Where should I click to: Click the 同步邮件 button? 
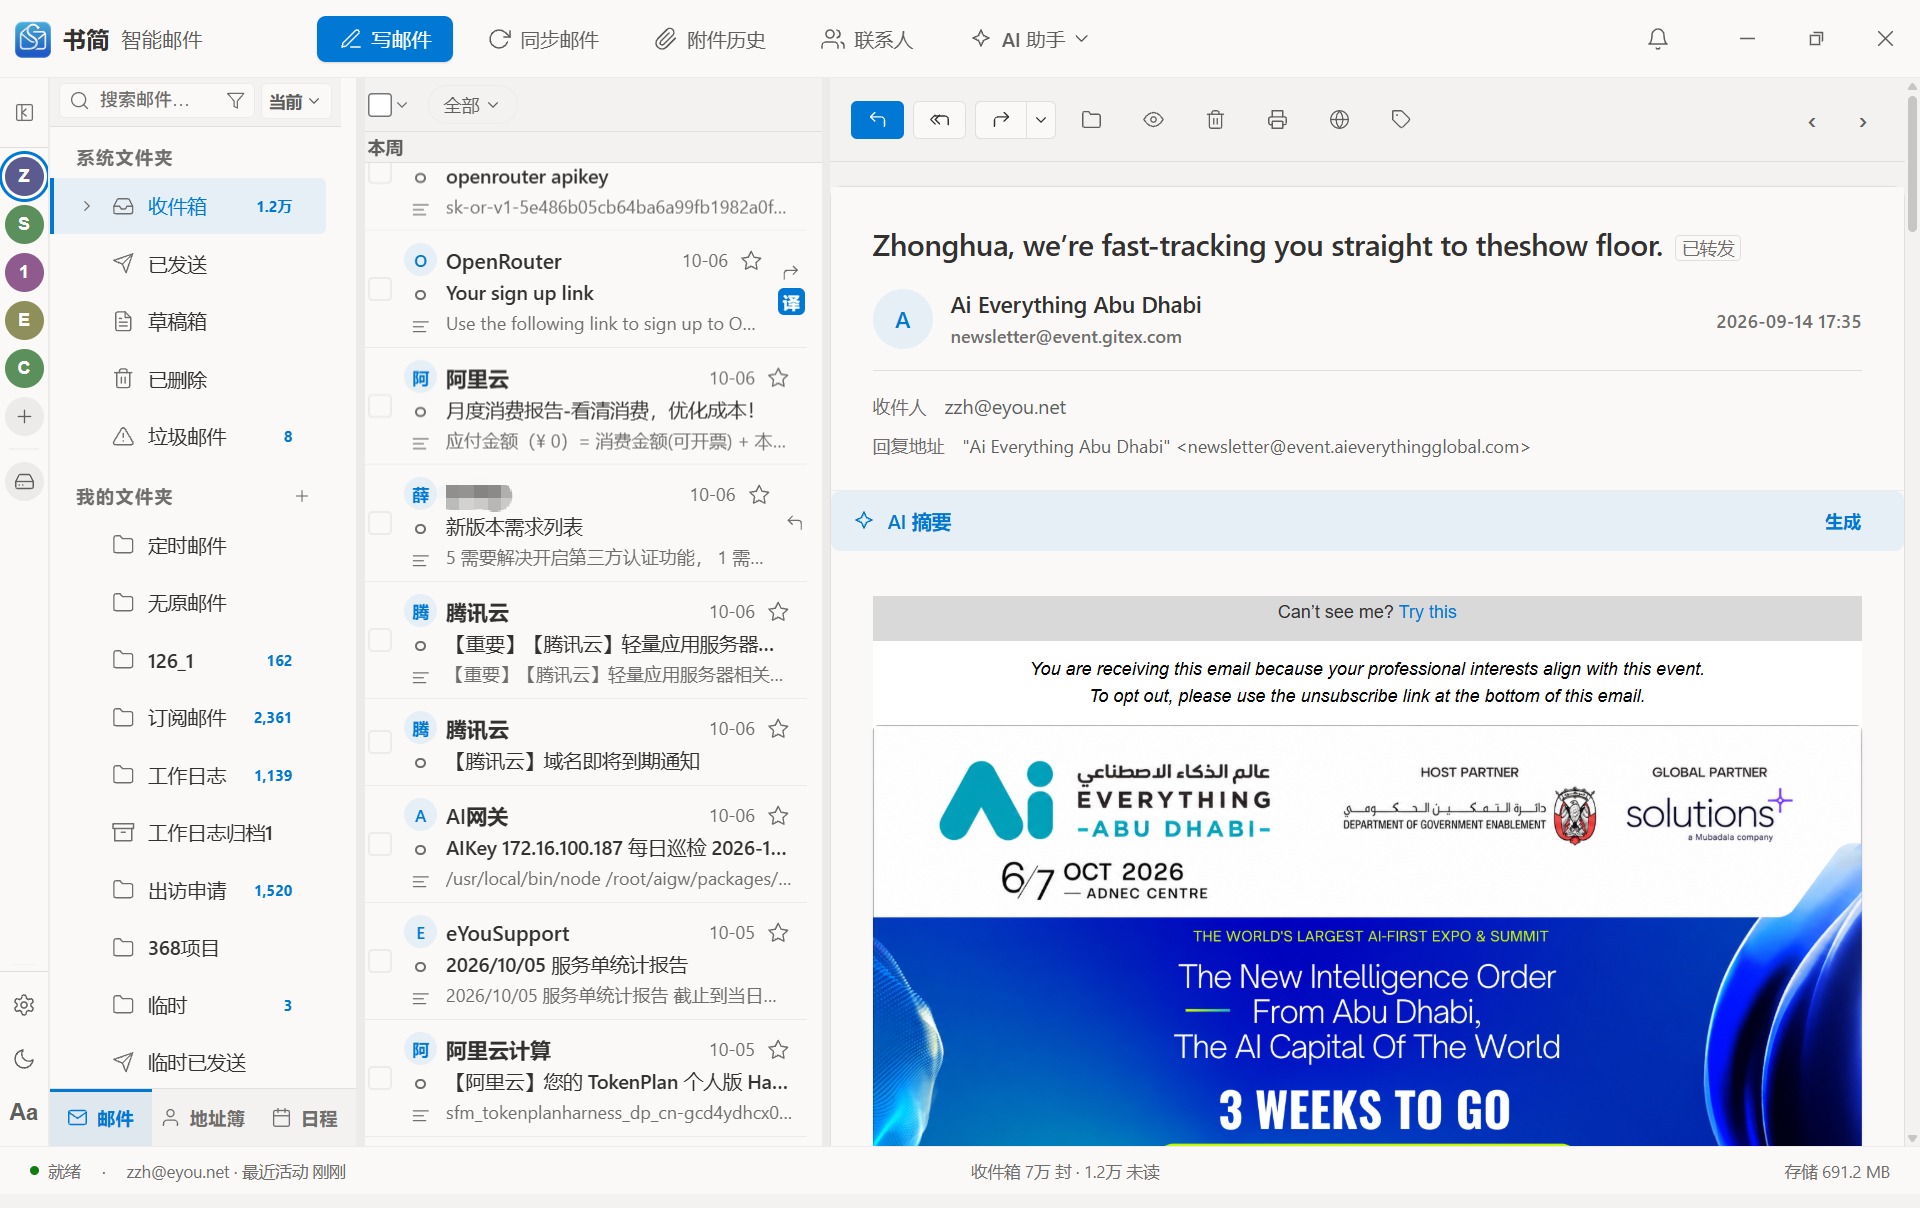pos(543,39)
